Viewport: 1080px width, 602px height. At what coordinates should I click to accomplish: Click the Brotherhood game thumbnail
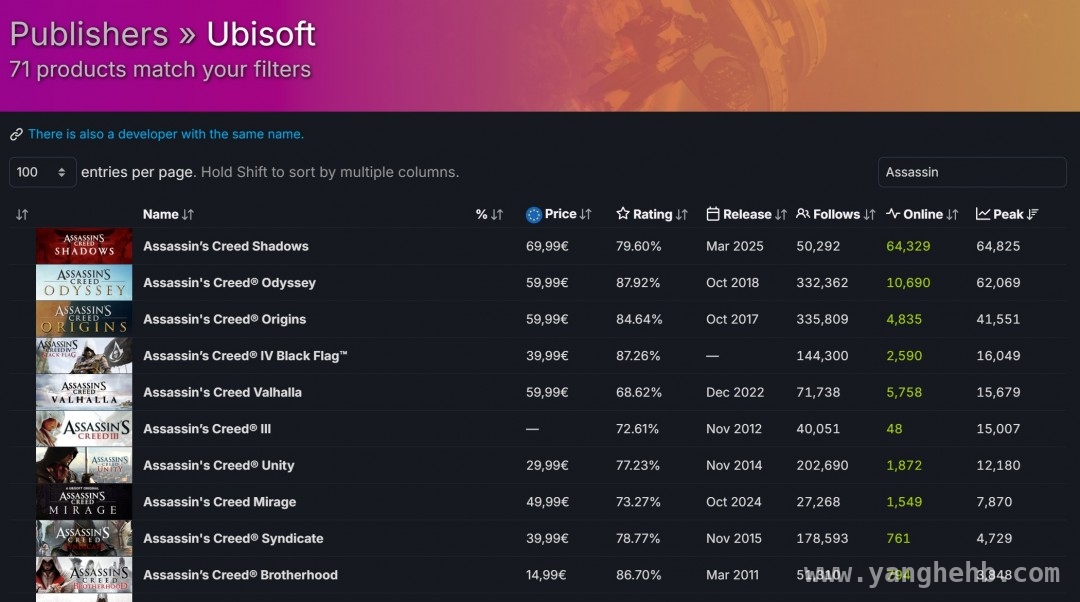coord(84,574)
